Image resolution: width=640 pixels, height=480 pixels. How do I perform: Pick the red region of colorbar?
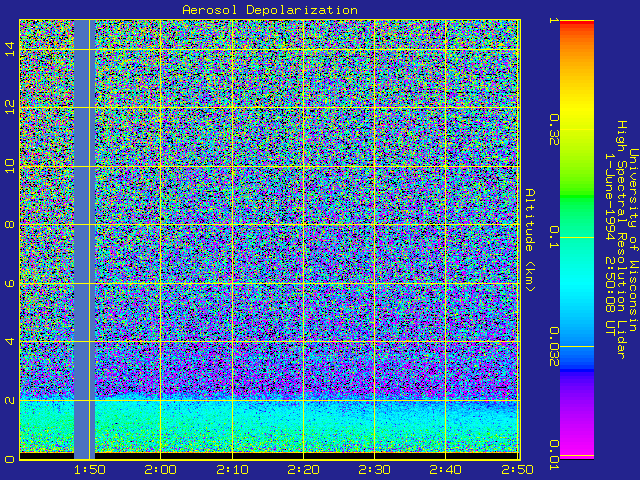pyautogui.click(x=577, y=25)
